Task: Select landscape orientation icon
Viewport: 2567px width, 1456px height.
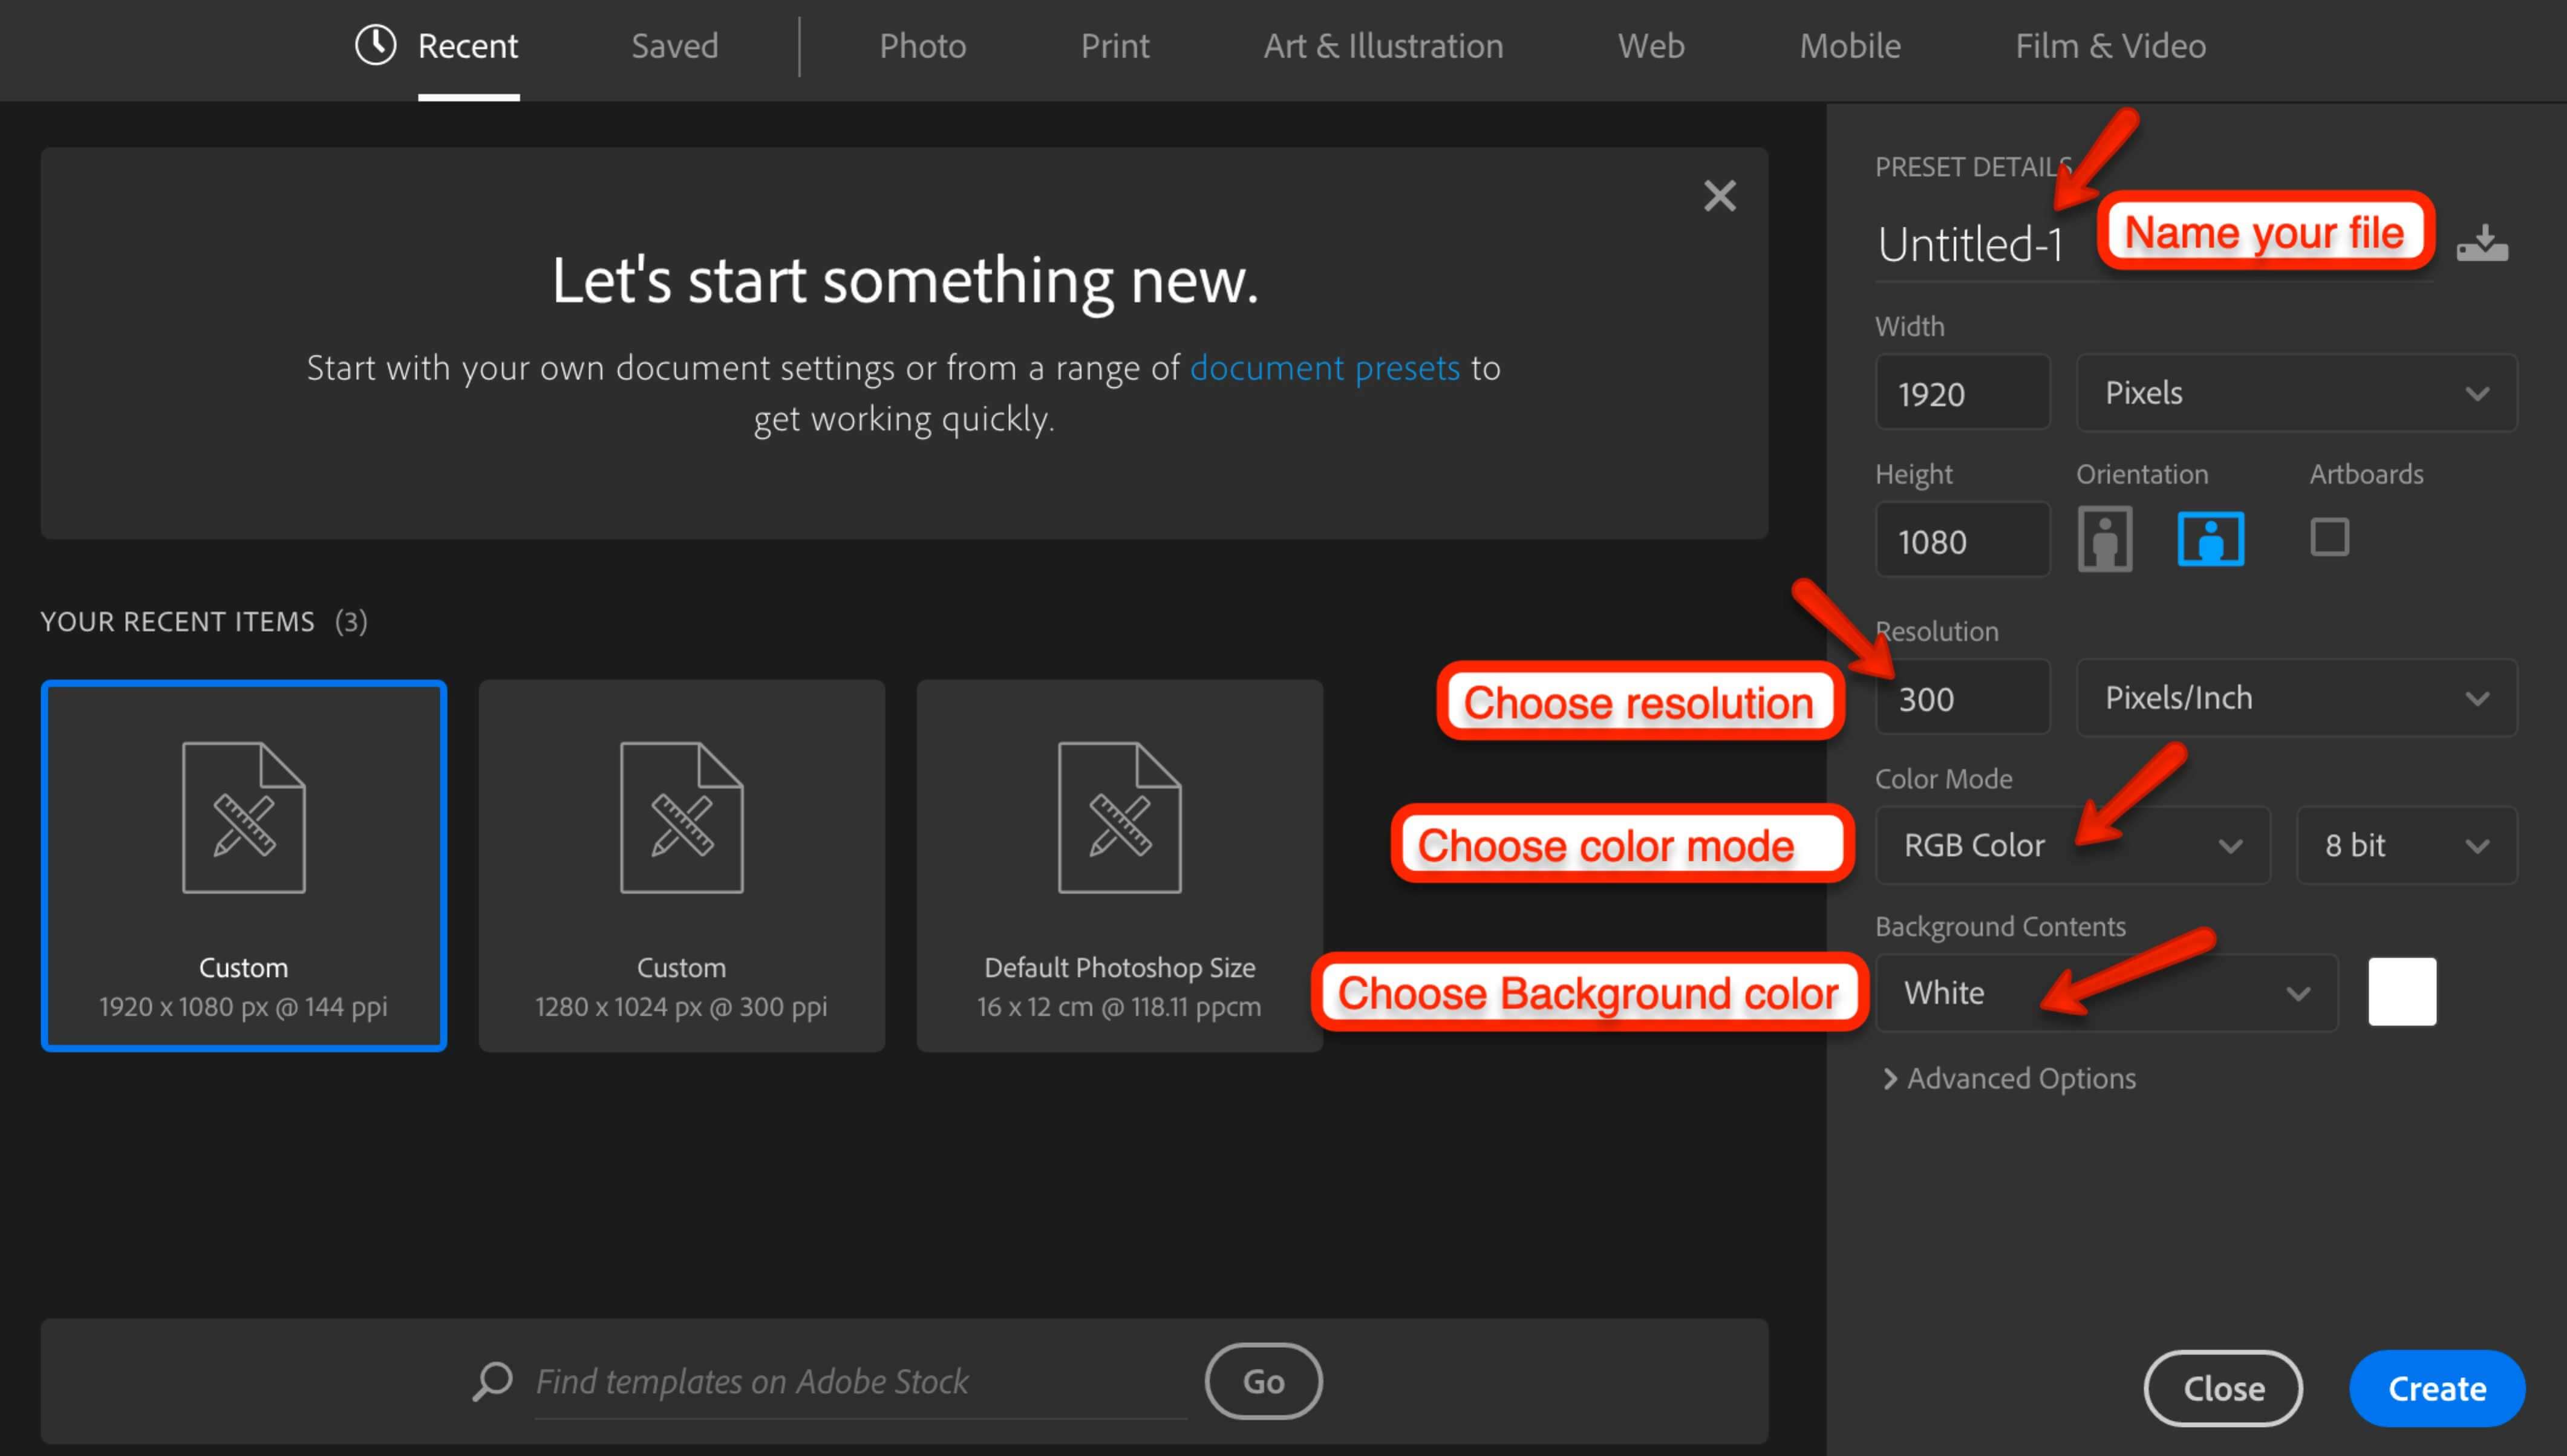Action: (2210, 539)
